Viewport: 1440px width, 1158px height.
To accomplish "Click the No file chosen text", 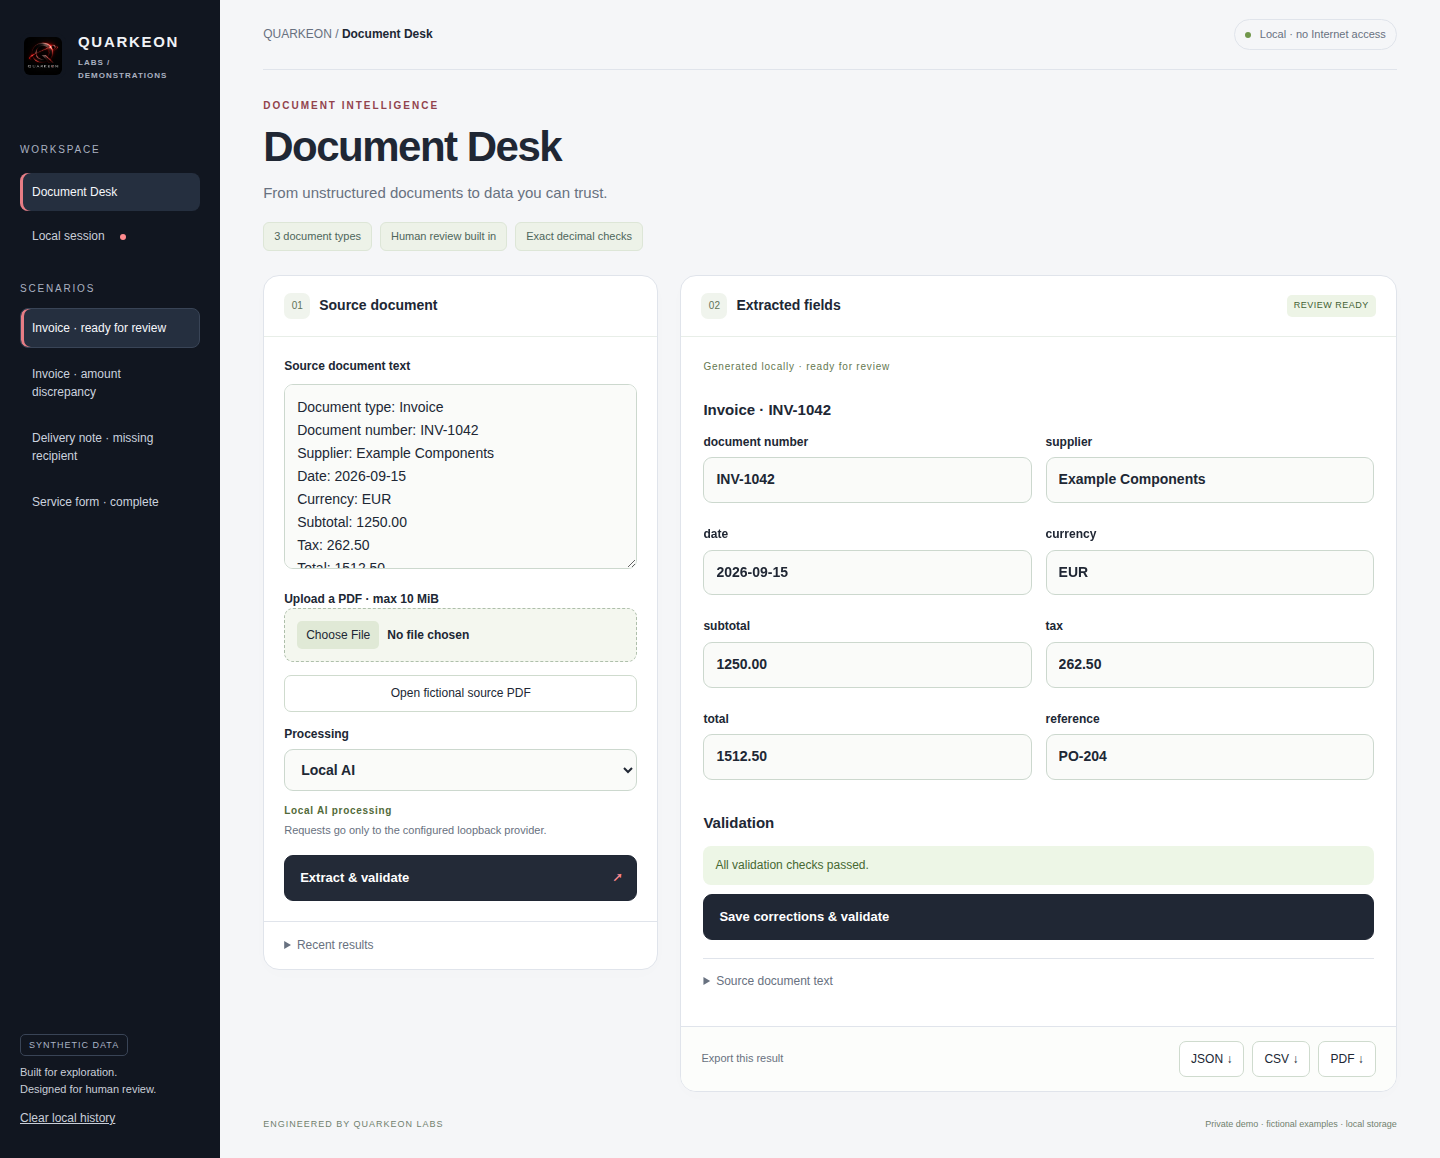I will point(428,635).
